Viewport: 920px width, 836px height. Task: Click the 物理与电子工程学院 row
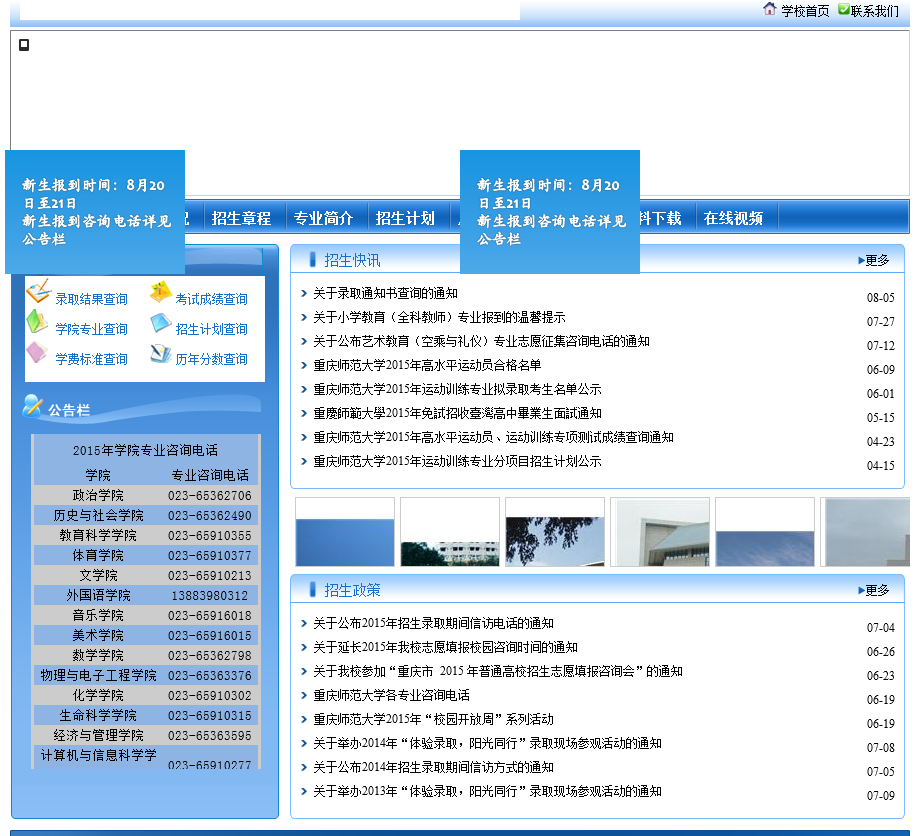click(x=146, y=675)
